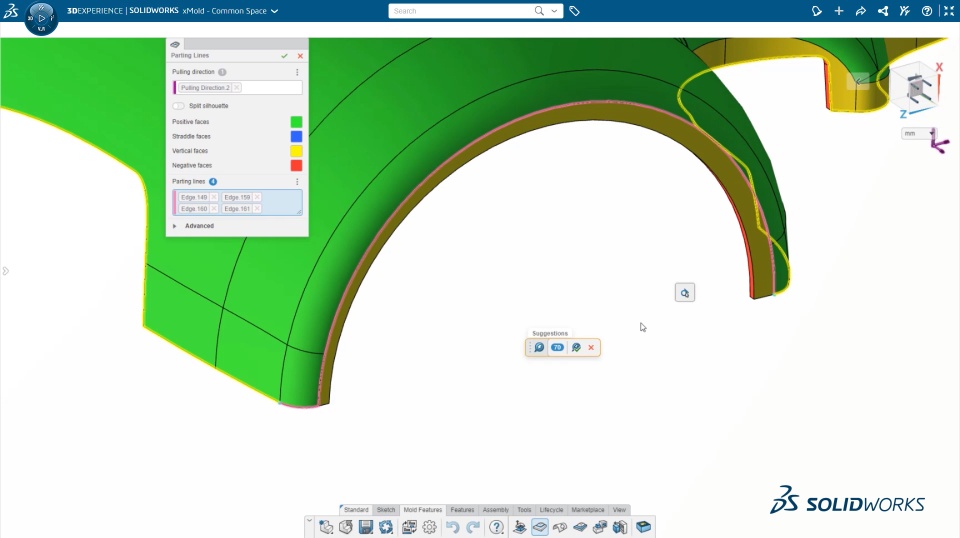Screen dimensions: 960x538
Task: Click the floating zoom tool button
Action: coord(684,293)
